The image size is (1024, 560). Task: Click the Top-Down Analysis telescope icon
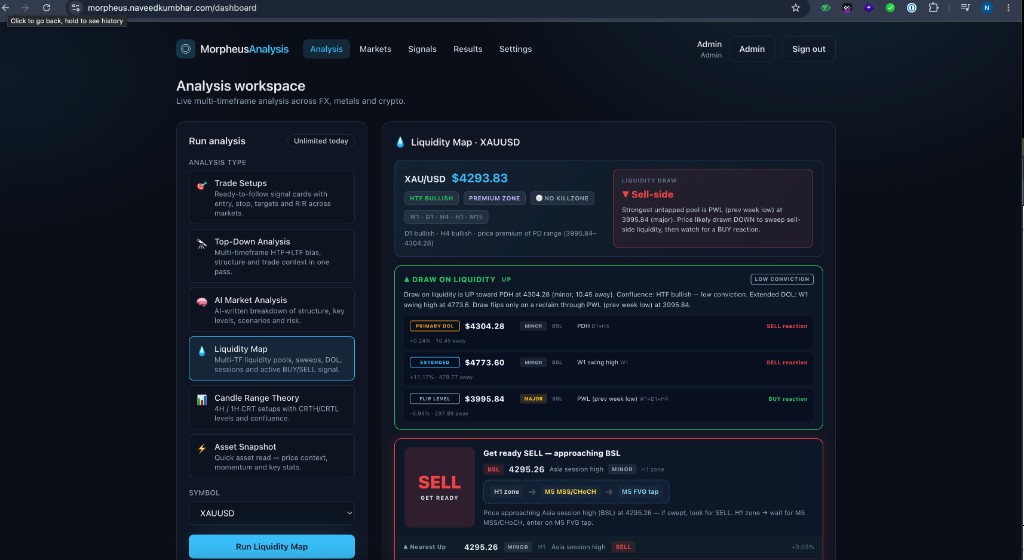202,244
